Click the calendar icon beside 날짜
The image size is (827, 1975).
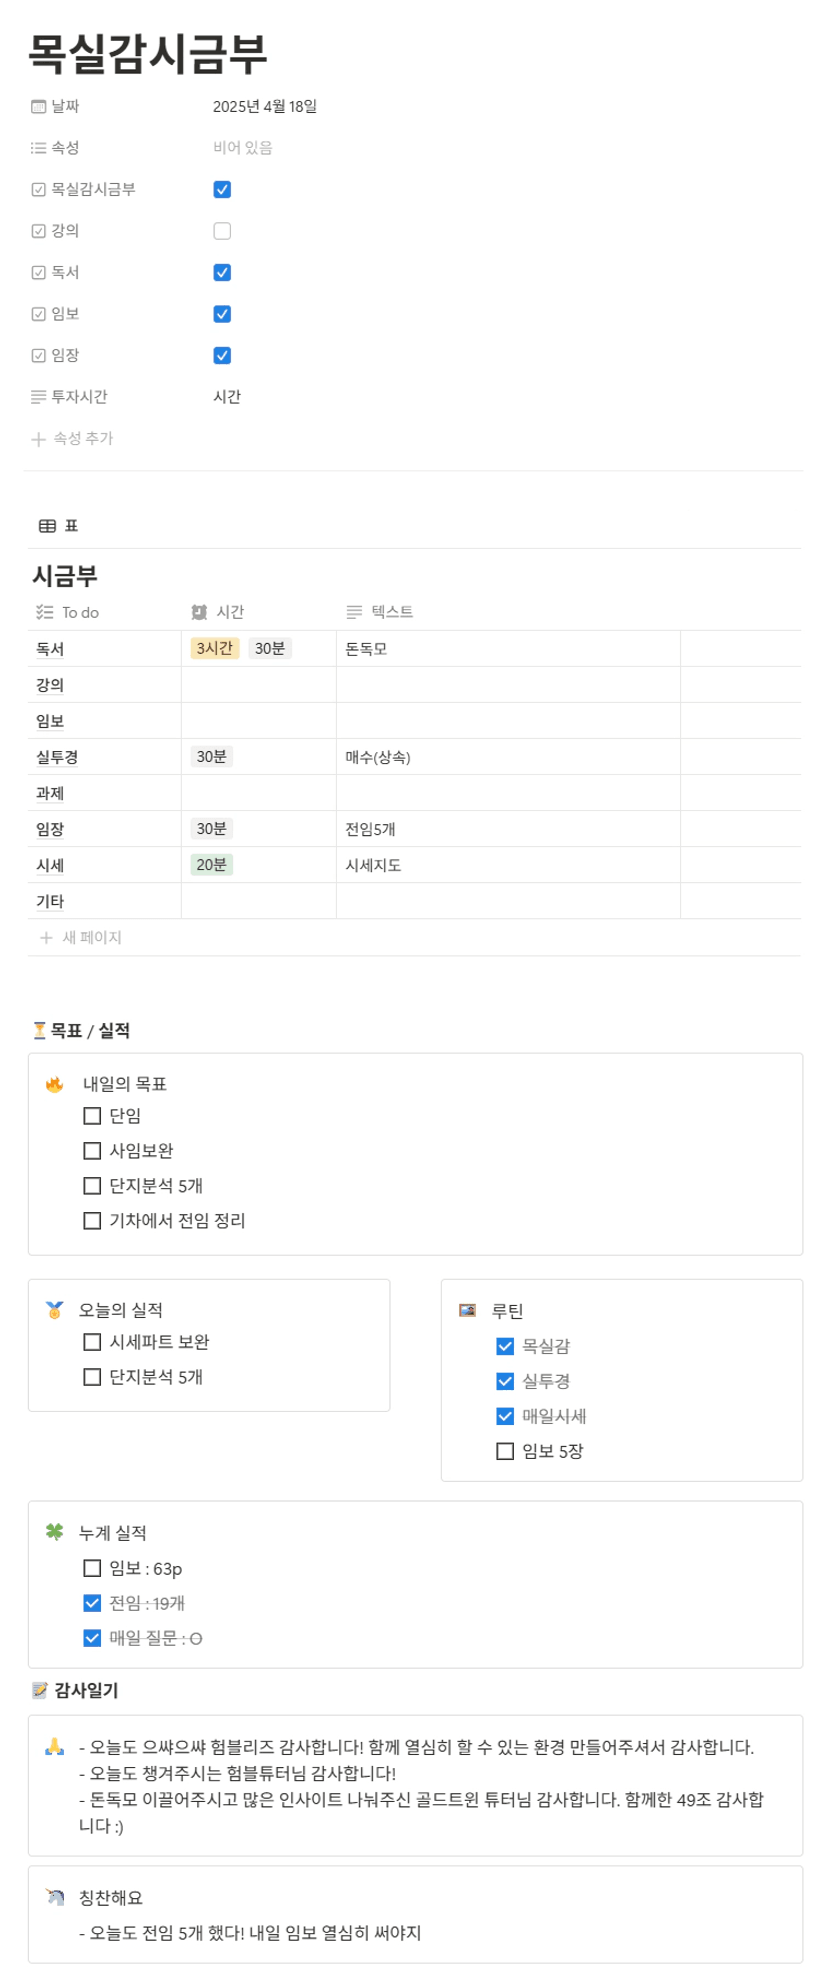(x=38, y=106)
